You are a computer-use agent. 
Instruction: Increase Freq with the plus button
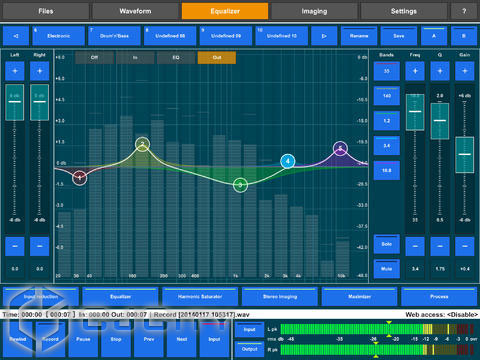(415, 71)
